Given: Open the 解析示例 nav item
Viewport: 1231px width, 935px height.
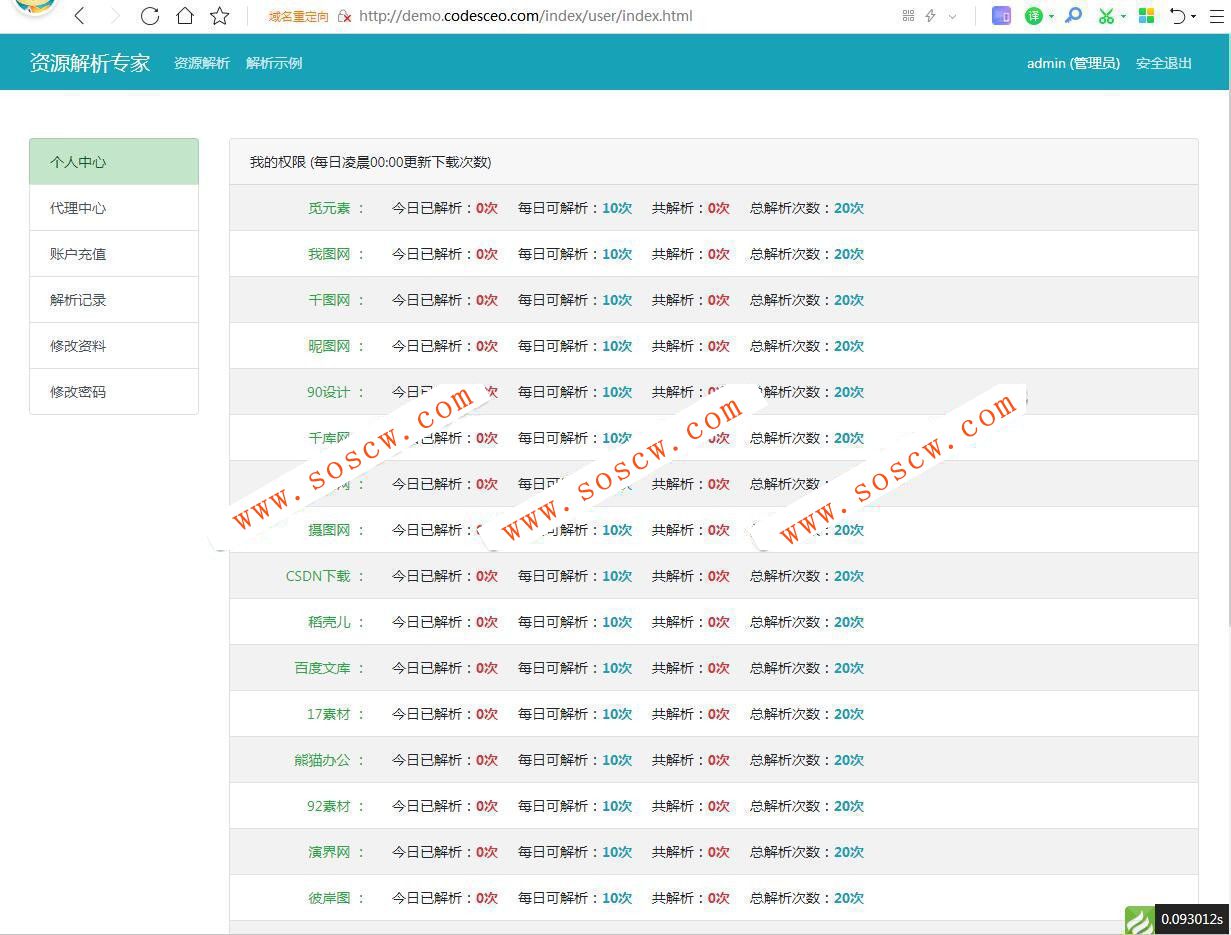Looking at the screenshot, I should point(274,63).
